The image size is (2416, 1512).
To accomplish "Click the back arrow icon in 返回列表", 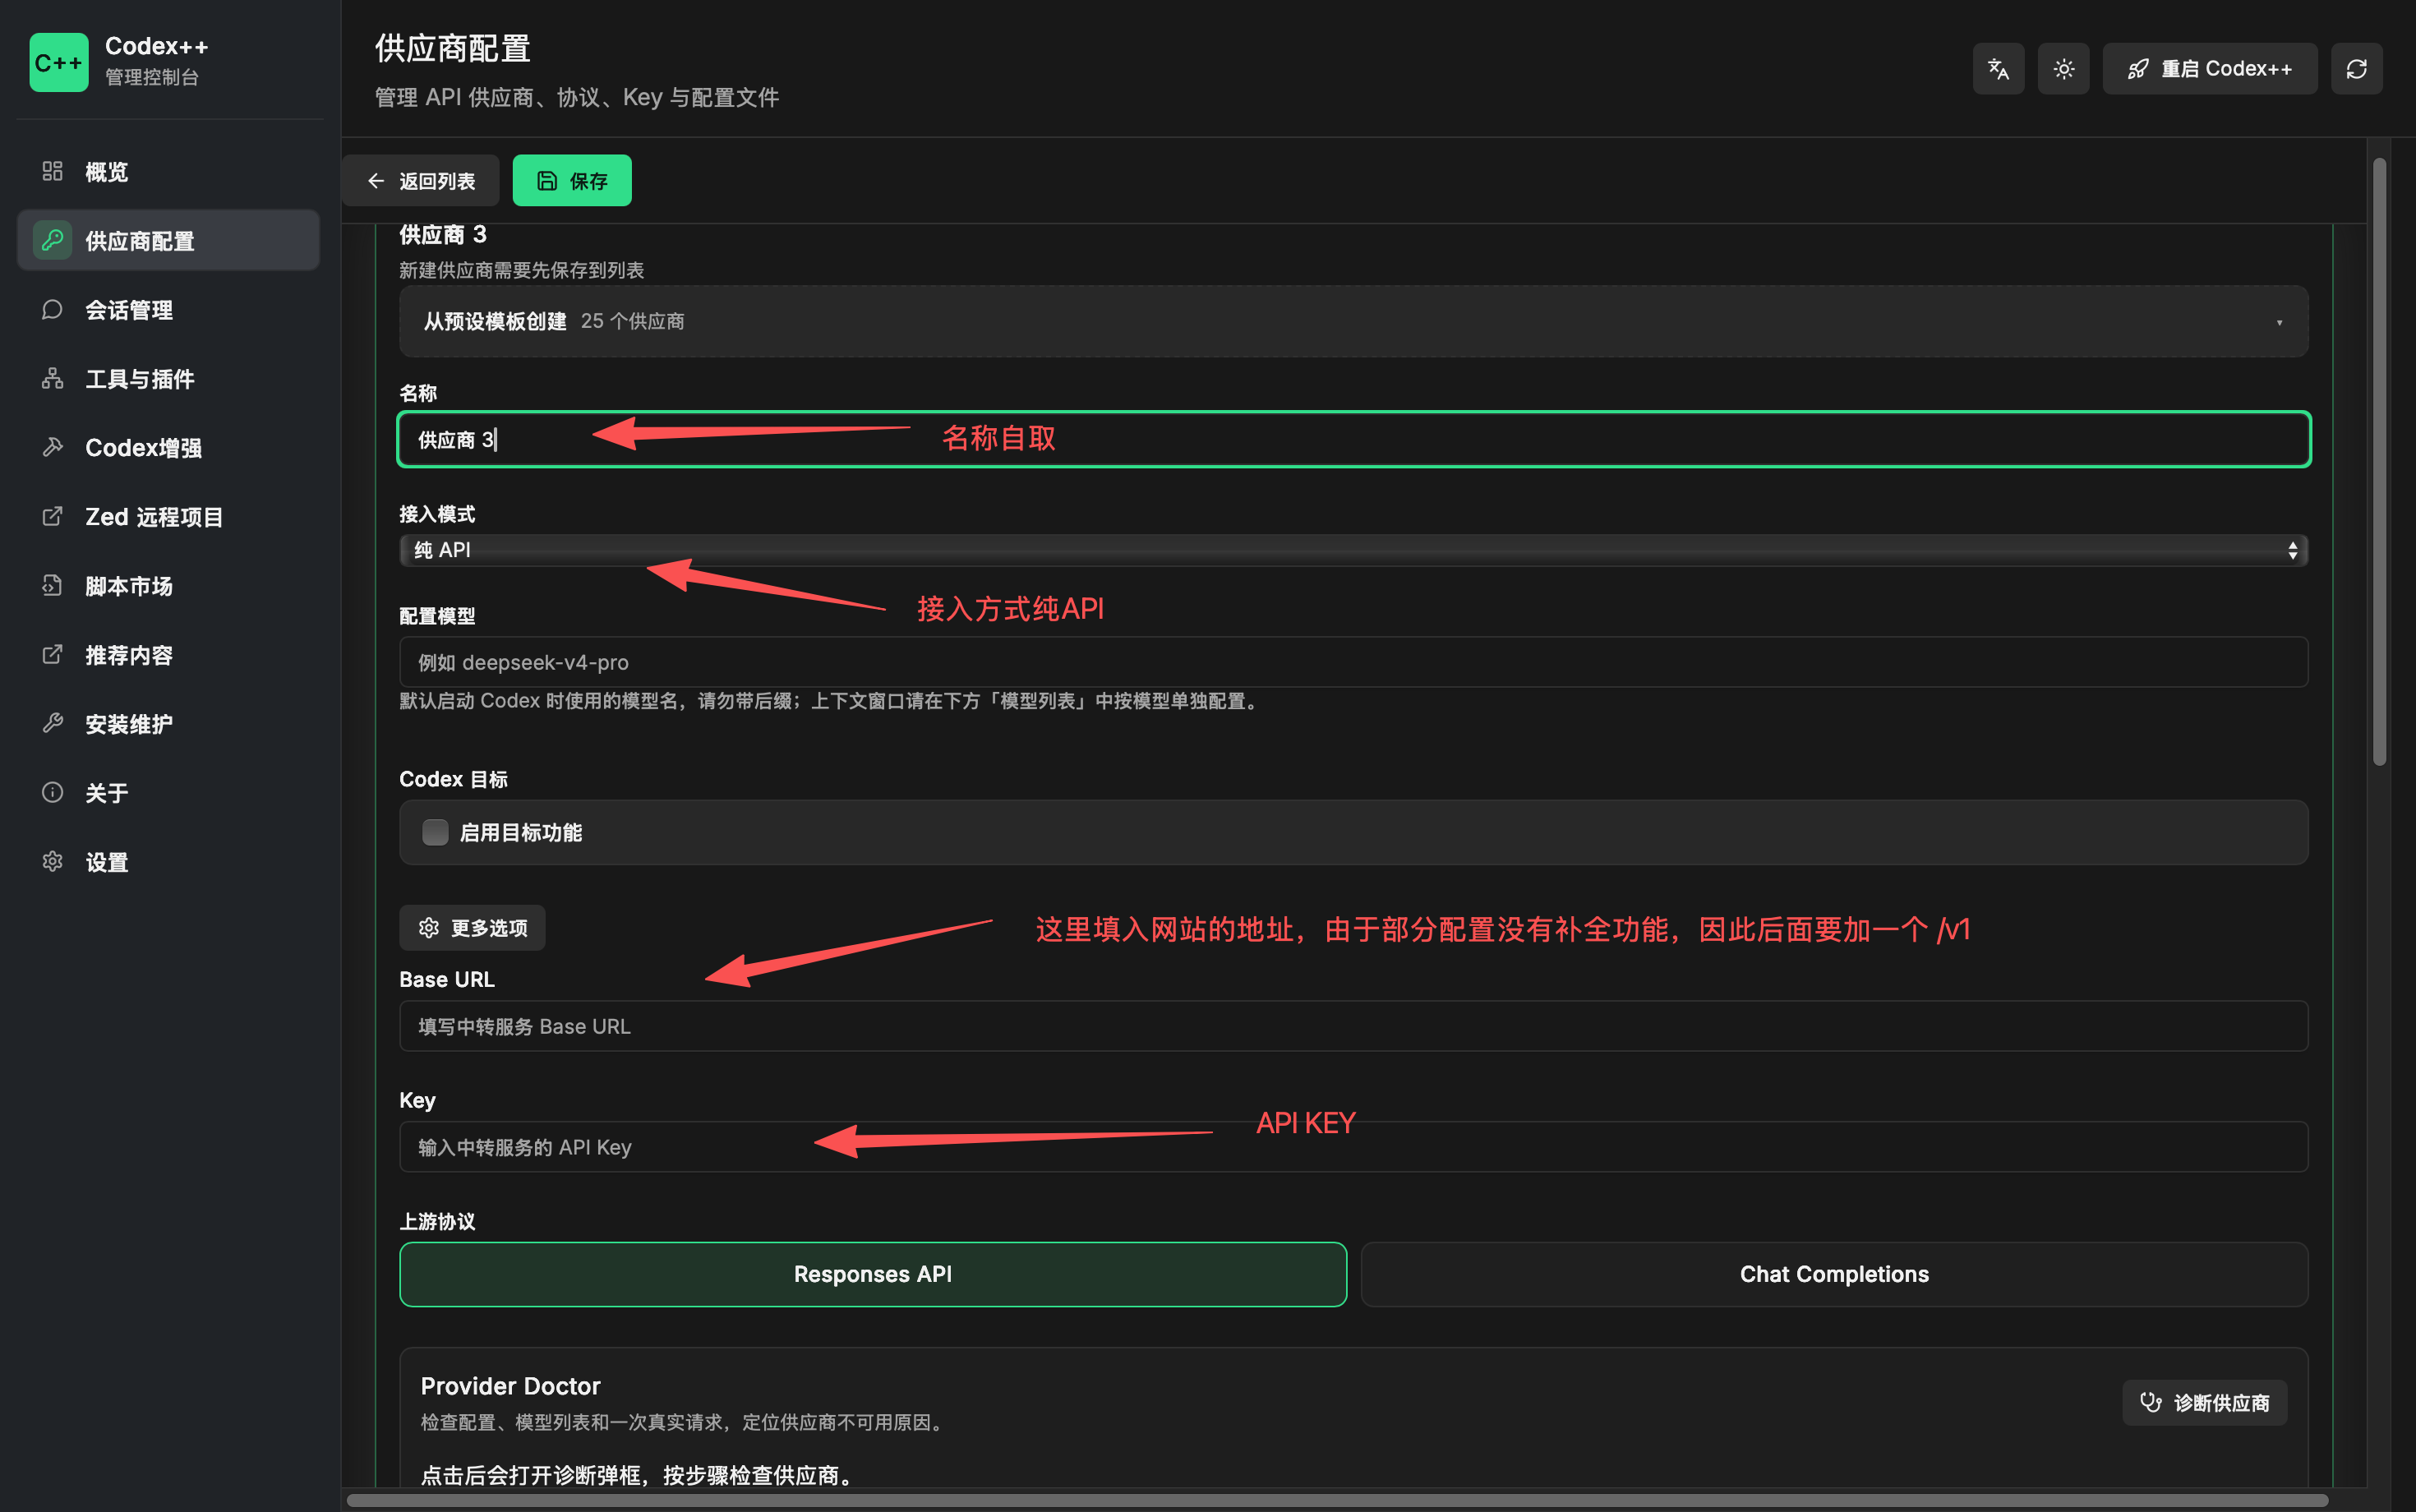I will (376, 181).
